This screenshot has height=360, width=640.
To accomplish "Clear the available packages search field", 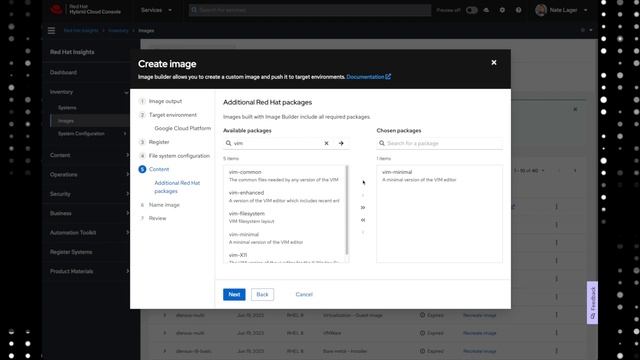I will point(326,143).
